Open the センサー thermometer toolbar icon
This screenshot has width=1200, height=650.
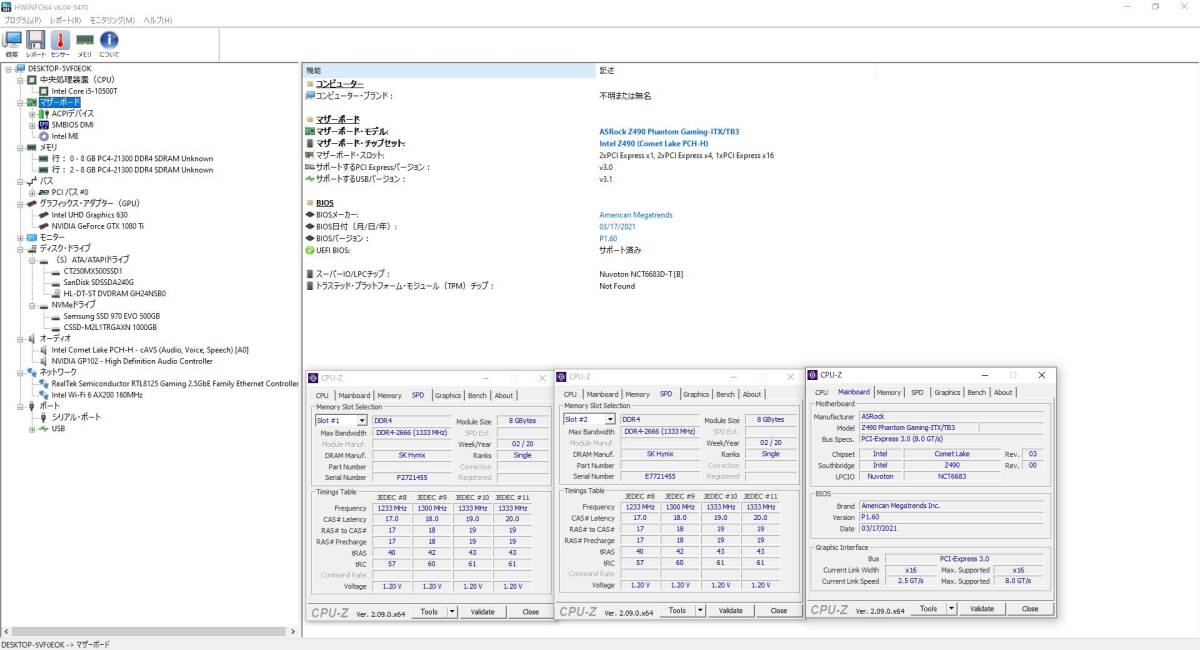click(x=60, y=44)
